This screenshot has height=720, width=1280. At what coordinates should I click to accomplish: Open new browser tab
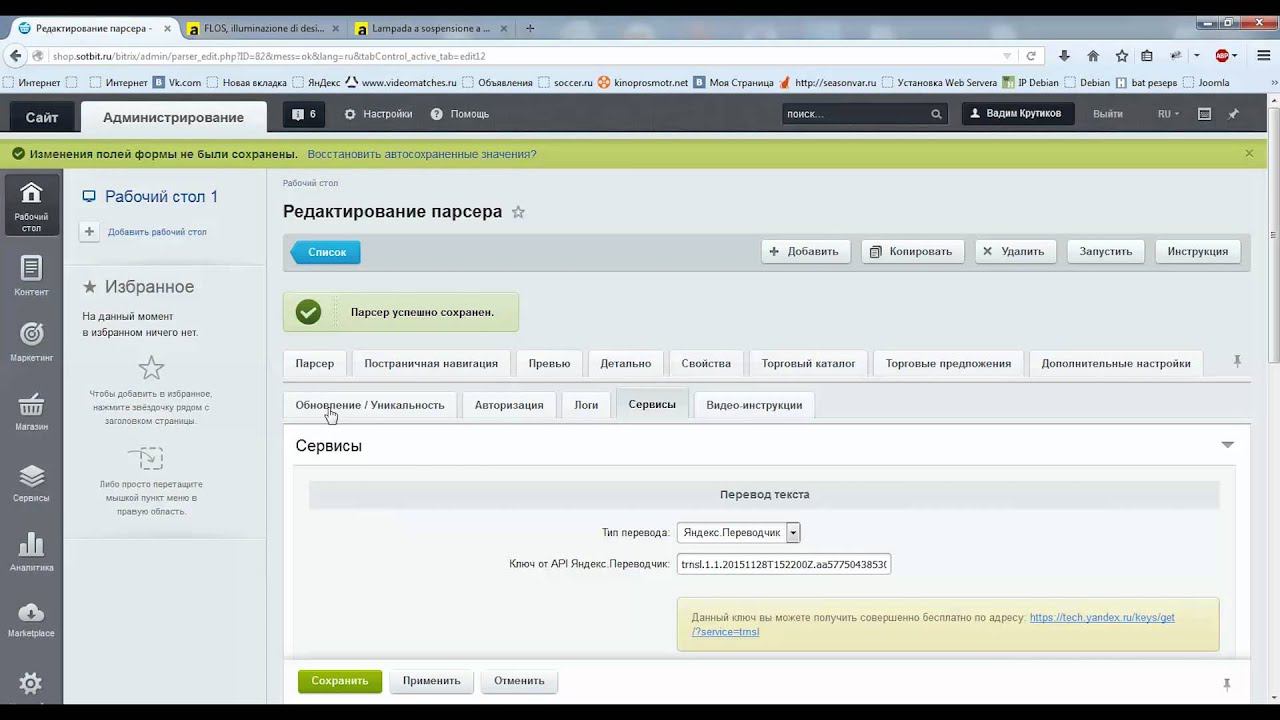[x=530, y=28]
